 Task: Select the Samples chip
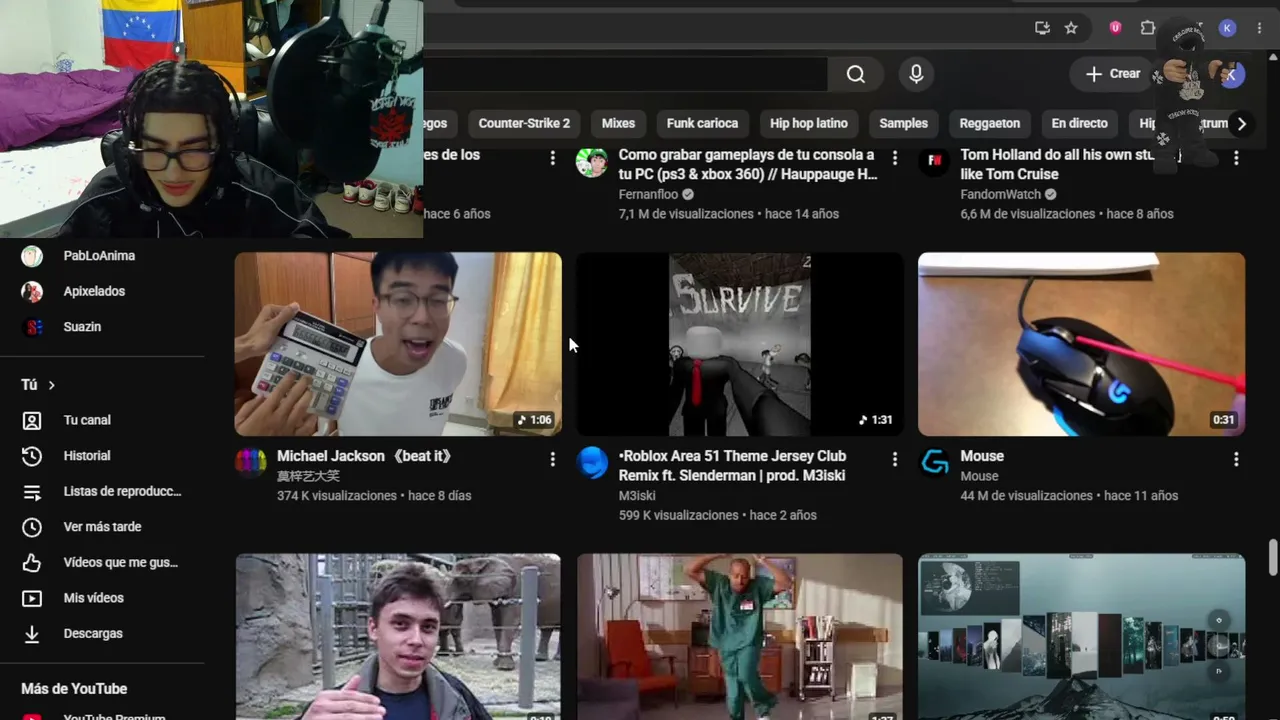[904, 123]
